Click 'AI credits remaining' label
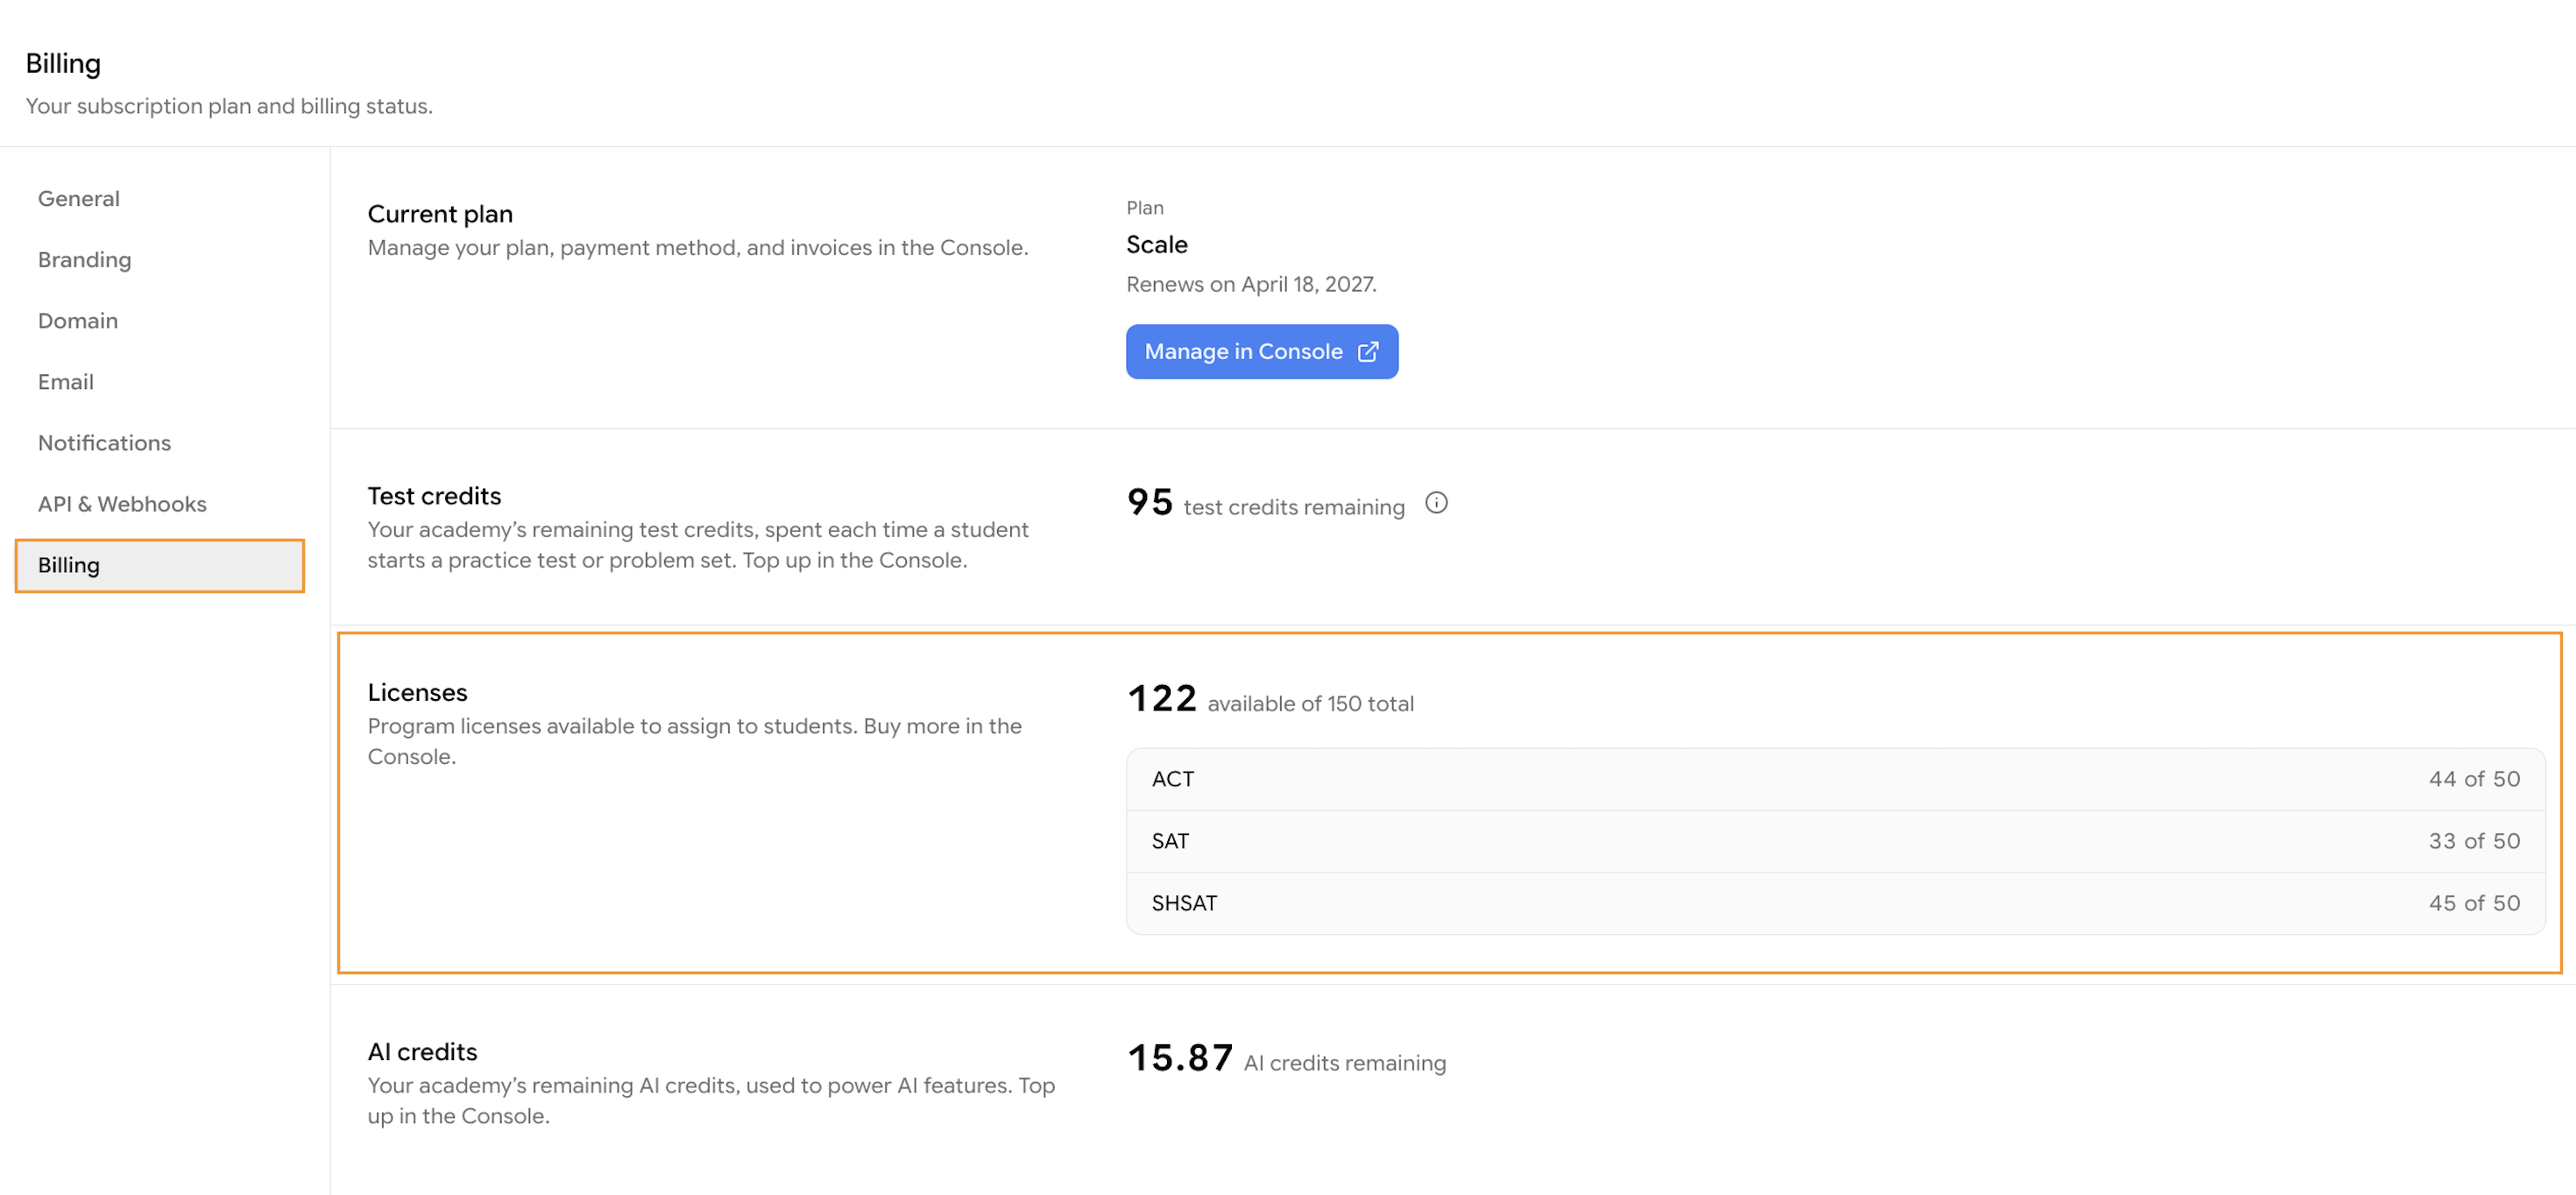The image size is (2576, 1195). click(1344, 1063)
